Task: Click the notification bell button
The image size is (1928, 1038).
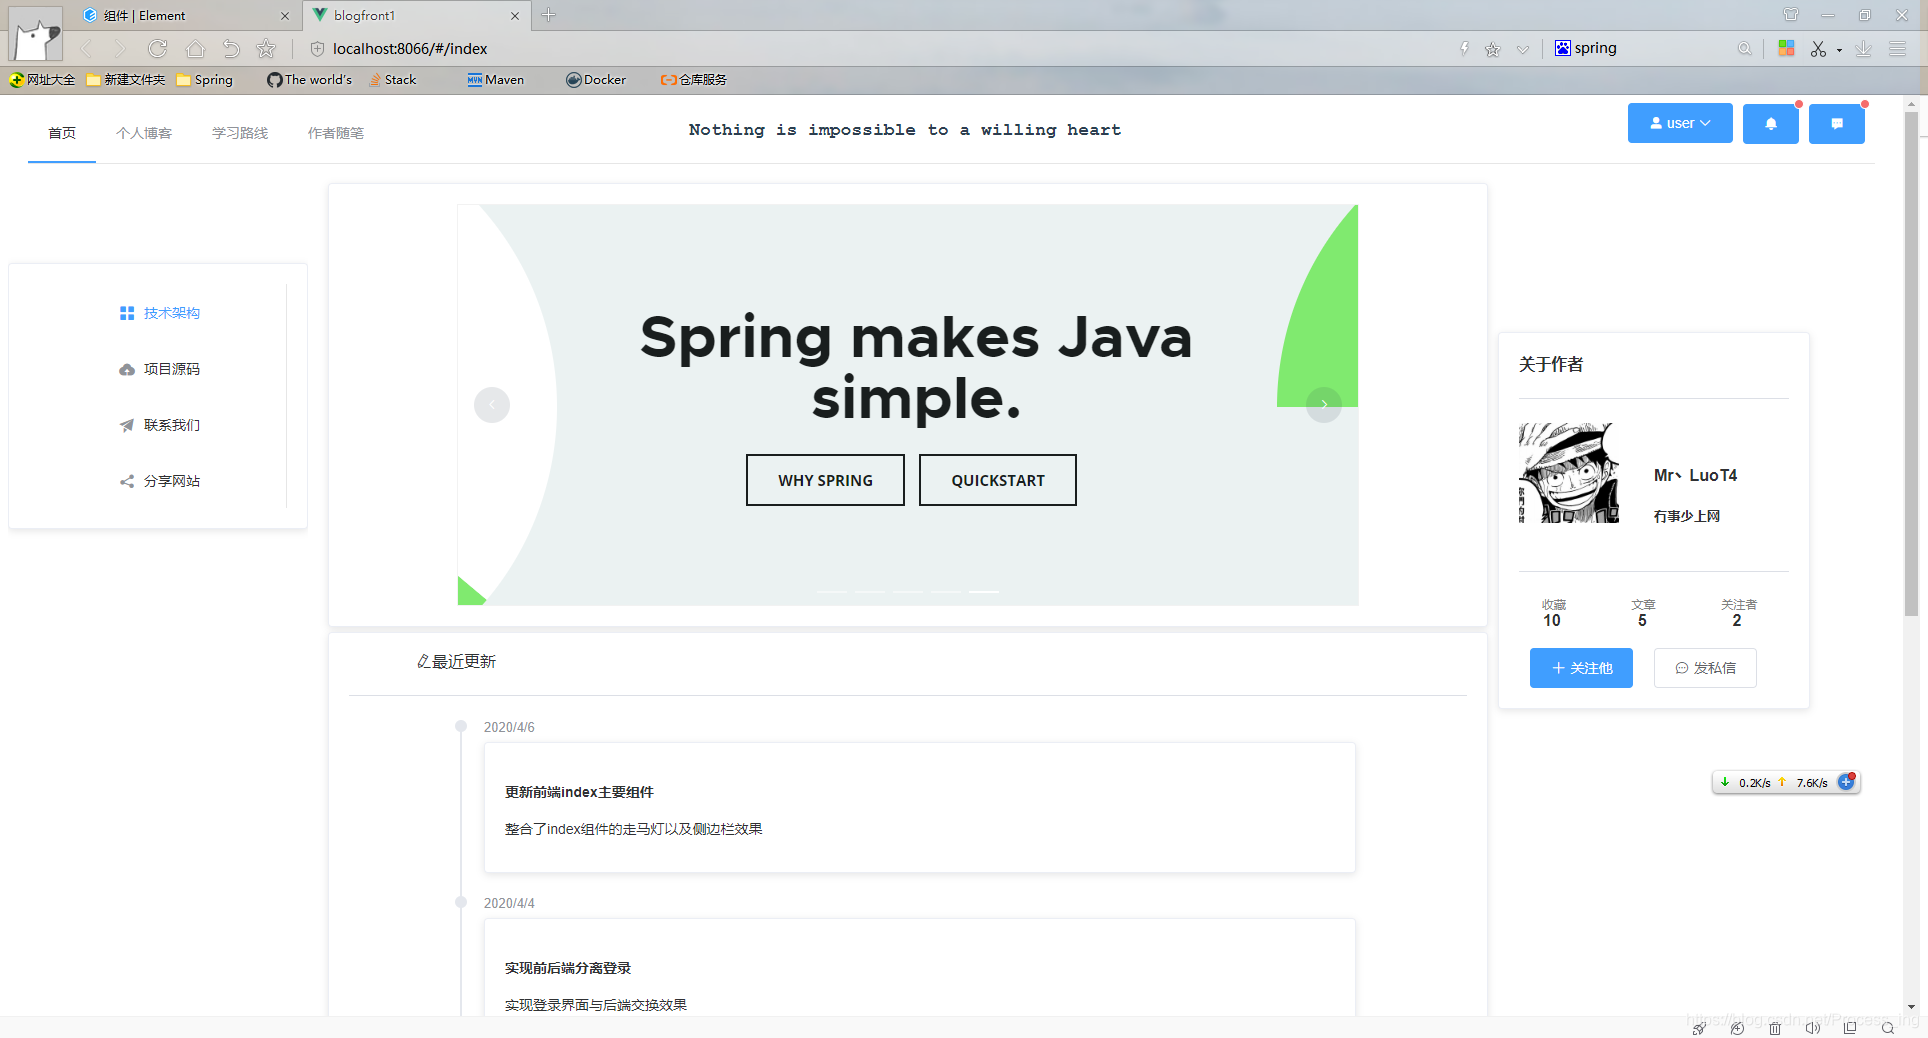Action: pos(1770,123)
